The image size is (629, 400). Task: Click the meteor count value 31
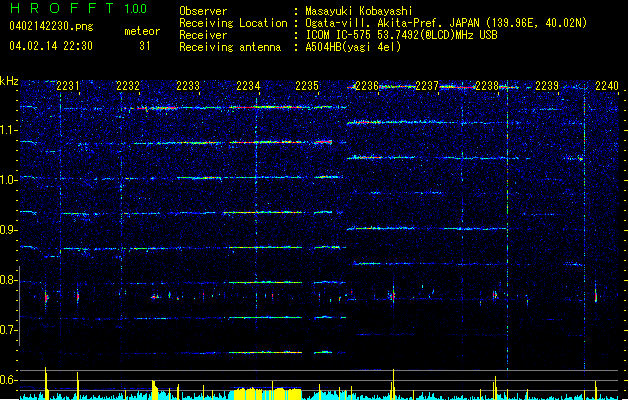pos(145,46)
